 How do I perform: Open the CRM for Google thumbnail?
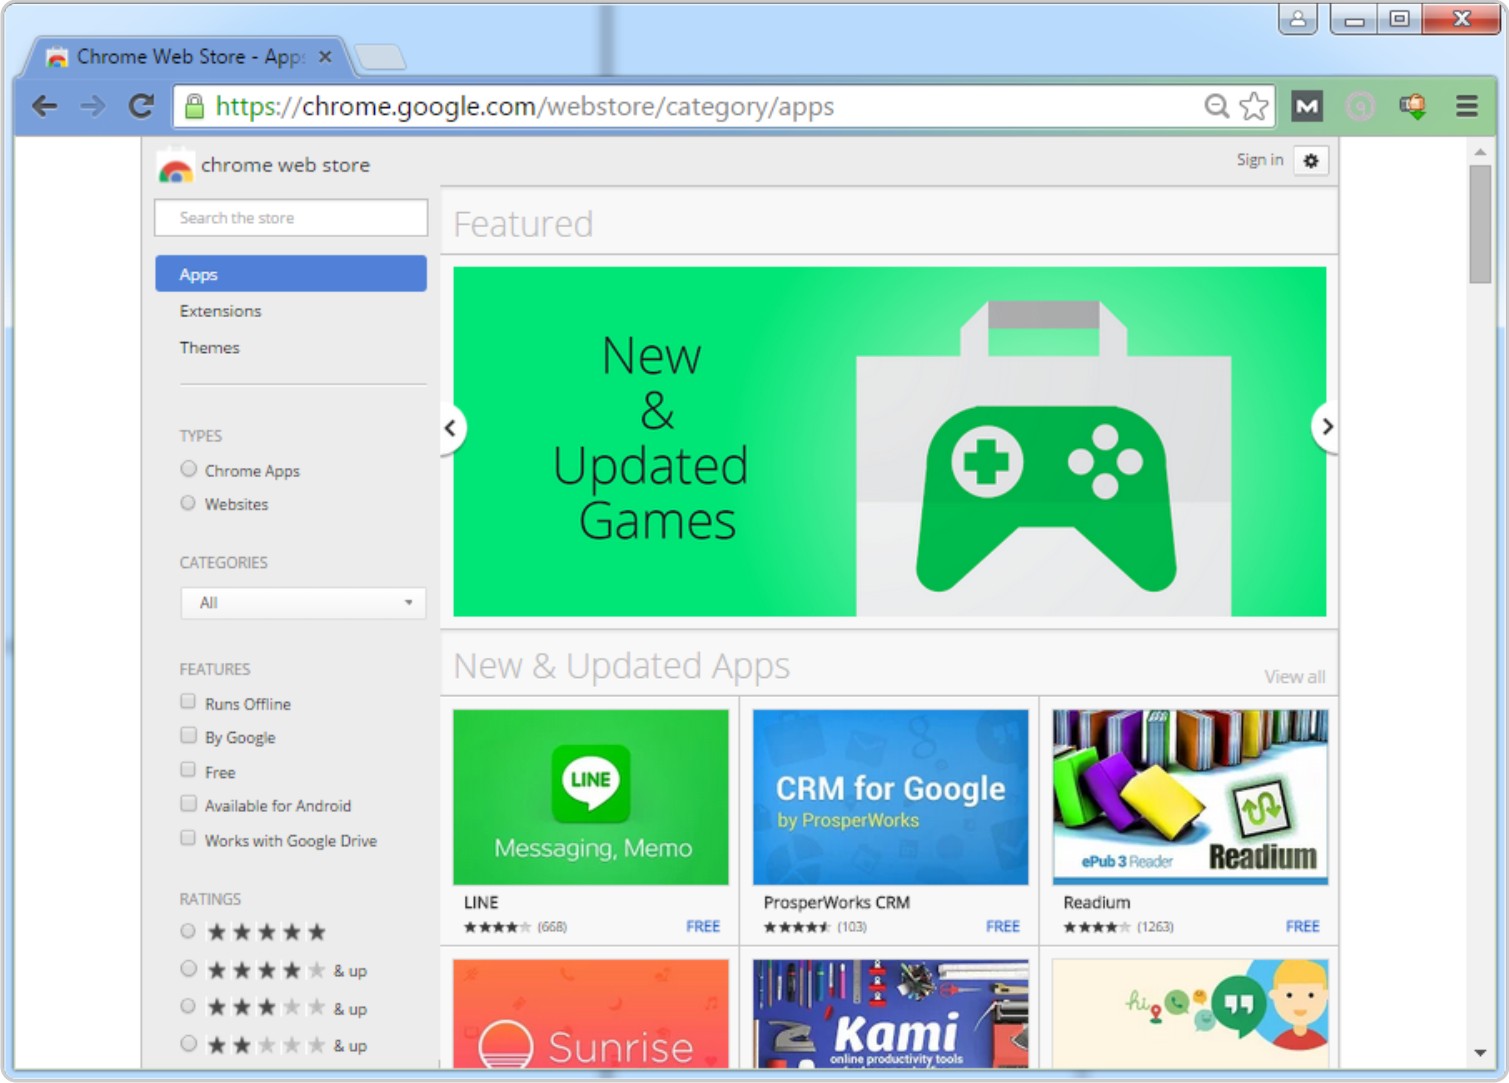(891, 797)
